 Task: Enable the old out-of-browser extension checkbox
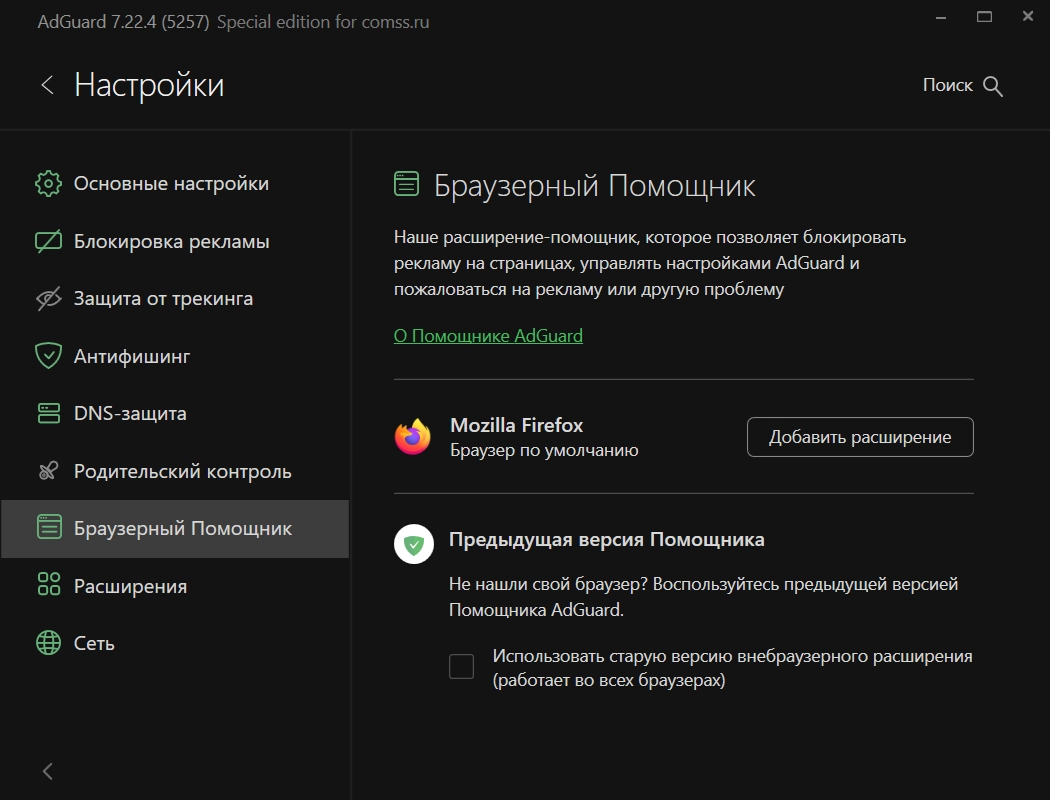461,666
